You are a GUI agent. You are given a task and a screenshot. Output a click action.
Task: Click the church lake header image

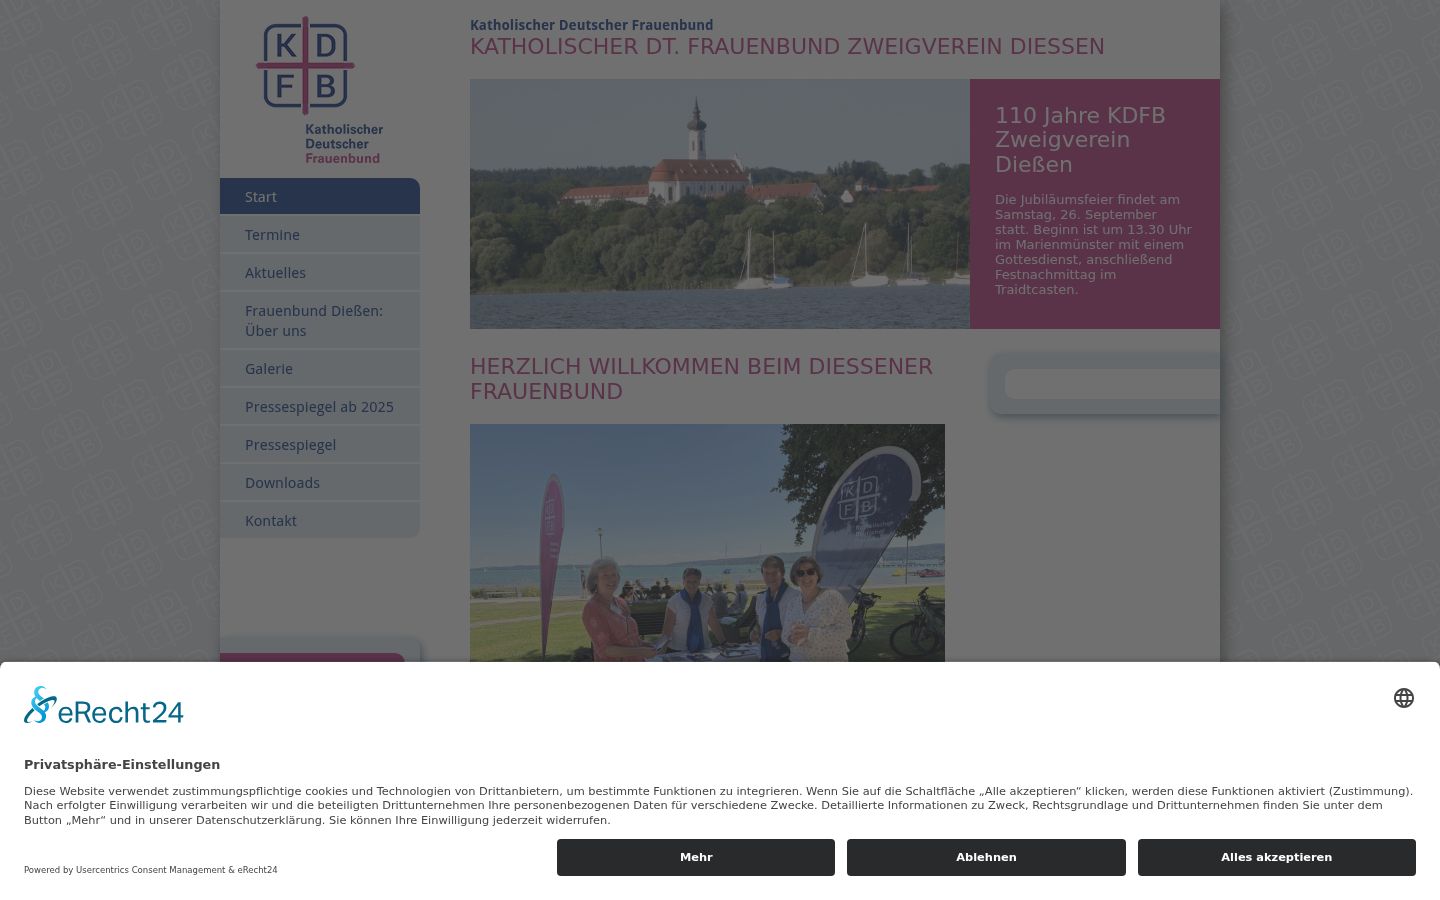(x=720, y=204)
